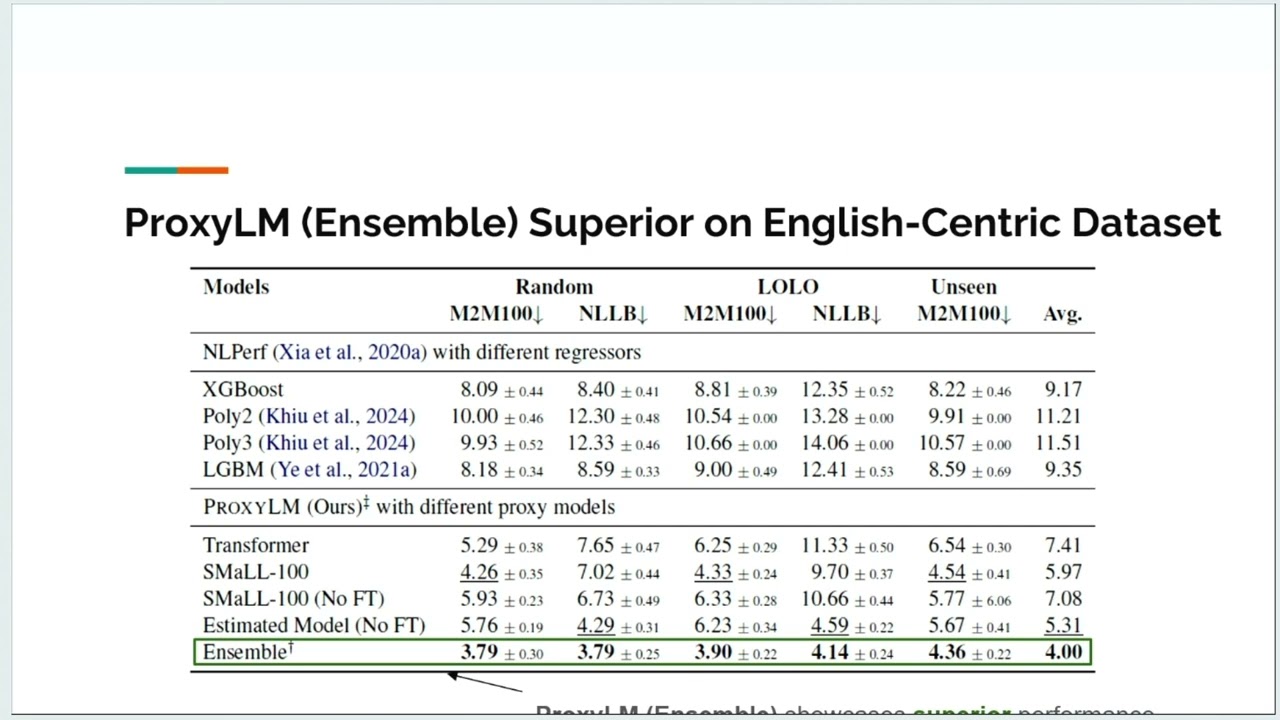Click the Transformer value 11.33 ± 0.50

click(847, 545)
